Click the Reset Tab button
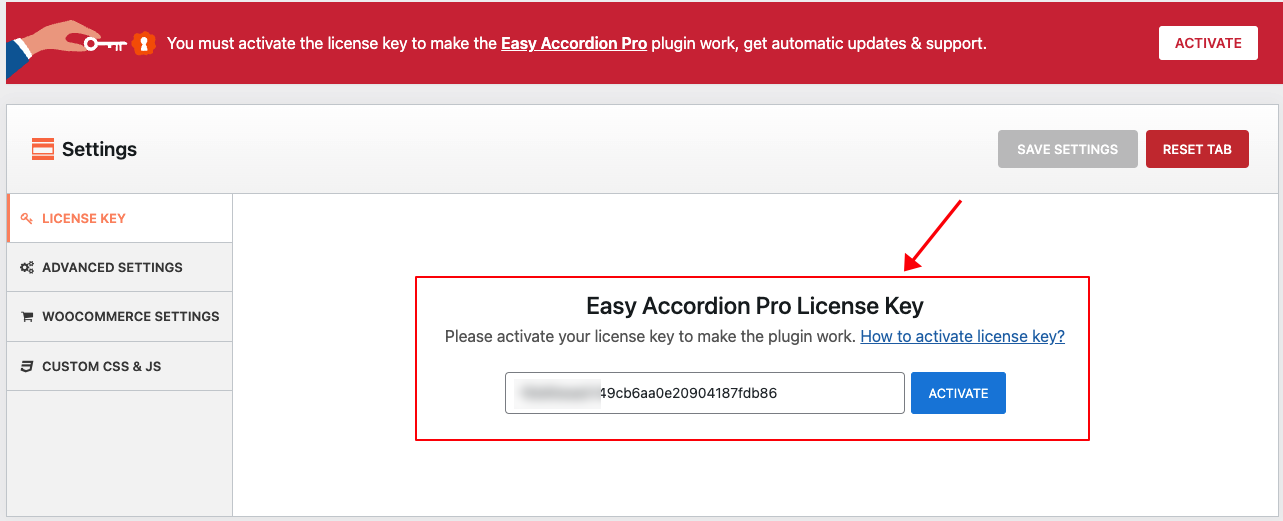Viewport: 1283px width, 521px height. [1197, 149]
